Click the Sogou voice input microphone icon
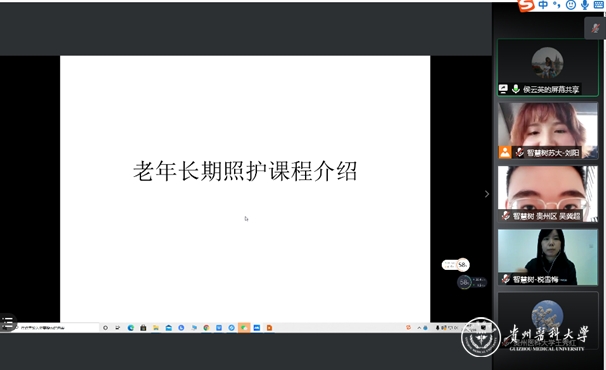Screen dimensions: 606x370 [x=585, y=5]
